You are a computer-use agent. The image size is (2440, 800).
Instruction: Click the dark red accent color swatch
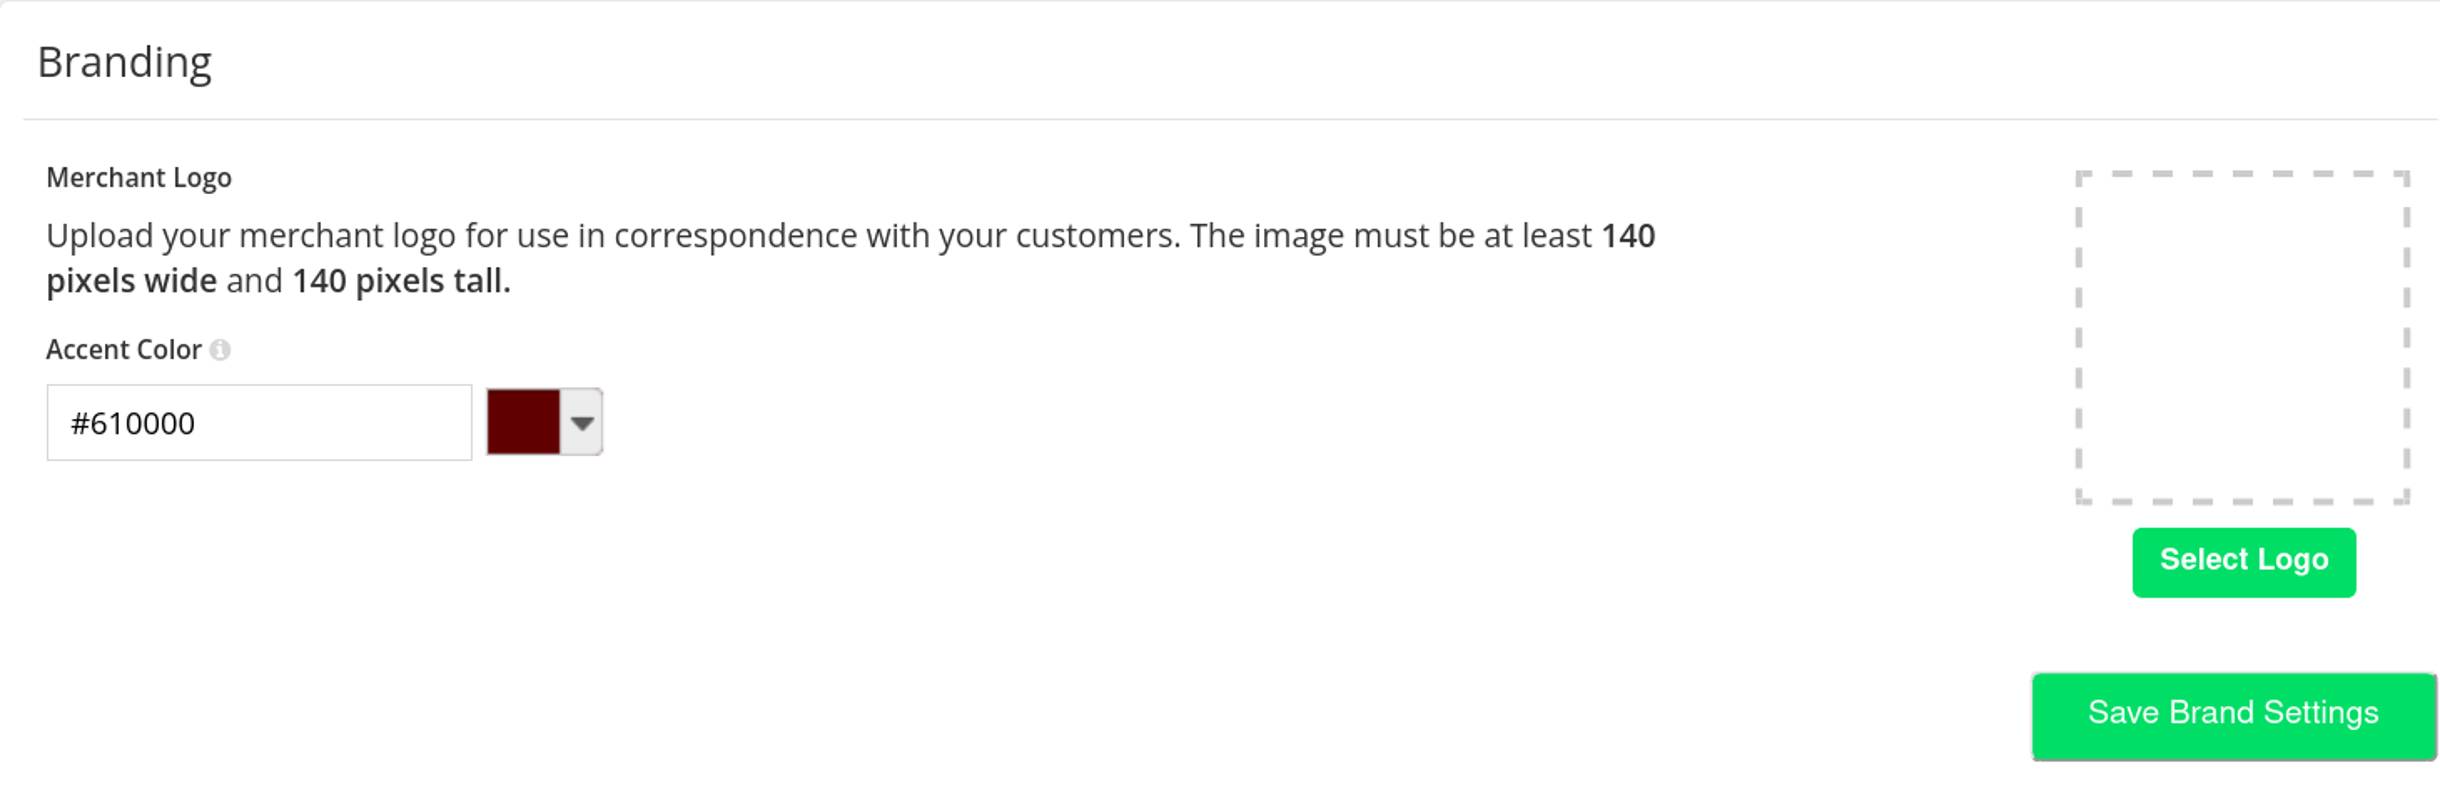pyautogui.click(x=523, y=423)
